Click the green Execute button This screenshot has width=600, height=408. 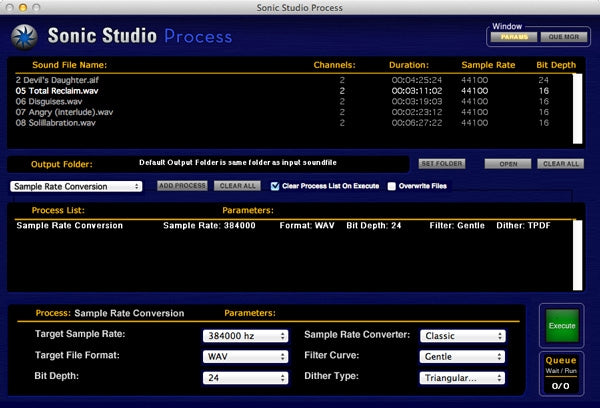pyautogui.click(x=562, y=326)
